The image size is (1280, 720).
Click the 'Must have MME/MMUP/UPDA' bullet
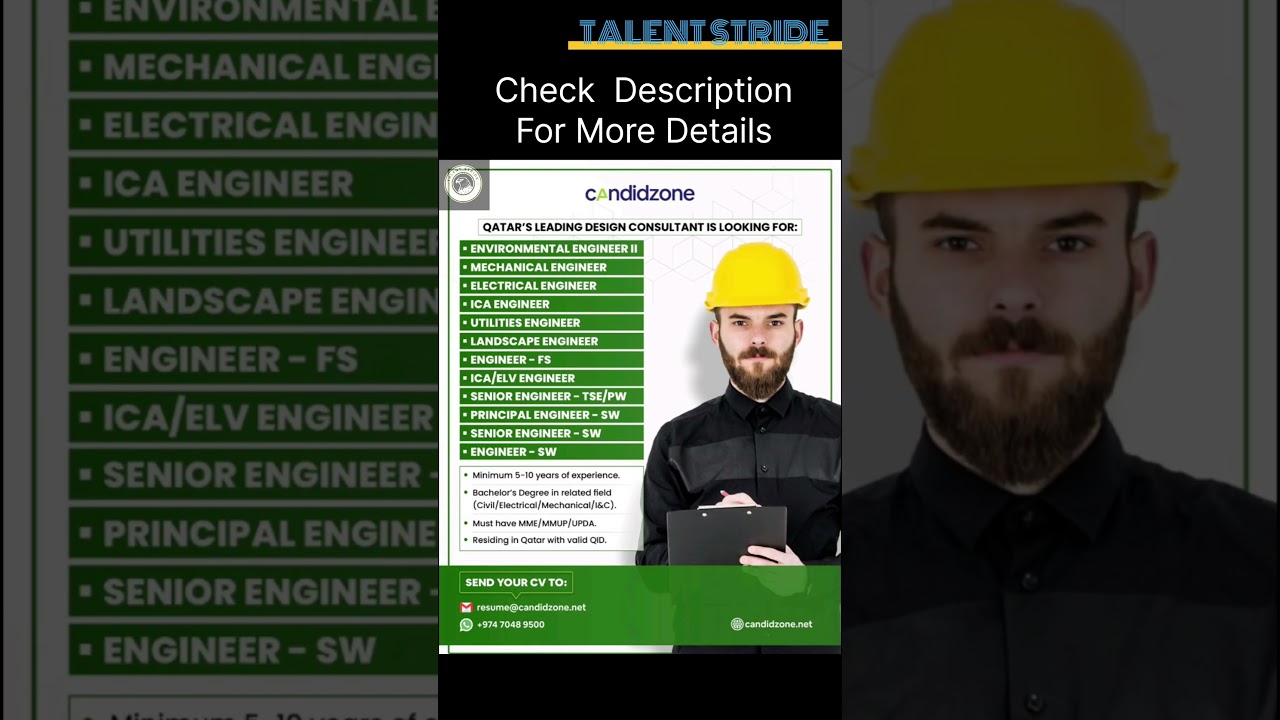point(536,523)
